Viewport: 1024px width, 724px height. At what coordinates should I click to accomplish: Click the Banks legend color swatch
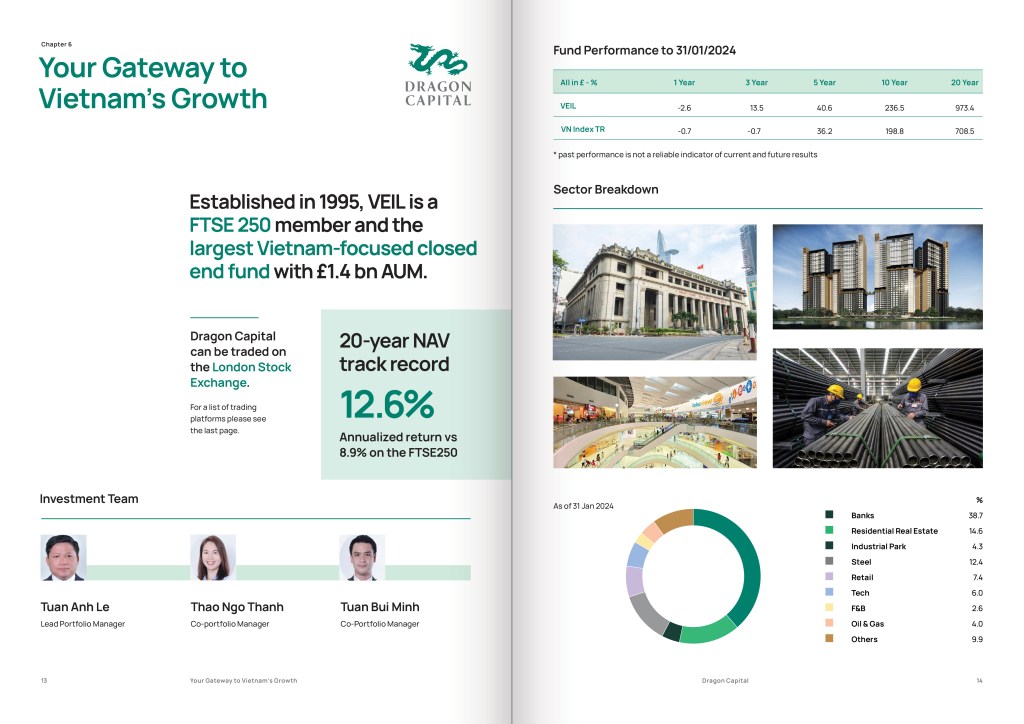pyautogui.click(x=829, y=515)
